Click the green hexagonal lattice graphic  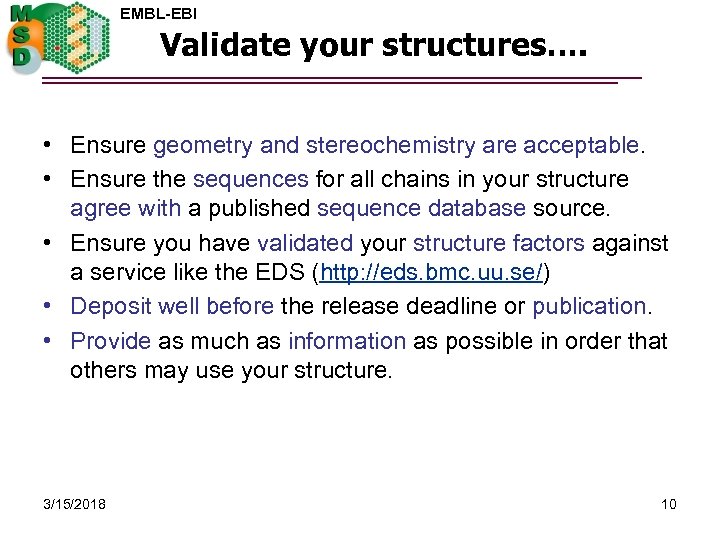point(74,36)
